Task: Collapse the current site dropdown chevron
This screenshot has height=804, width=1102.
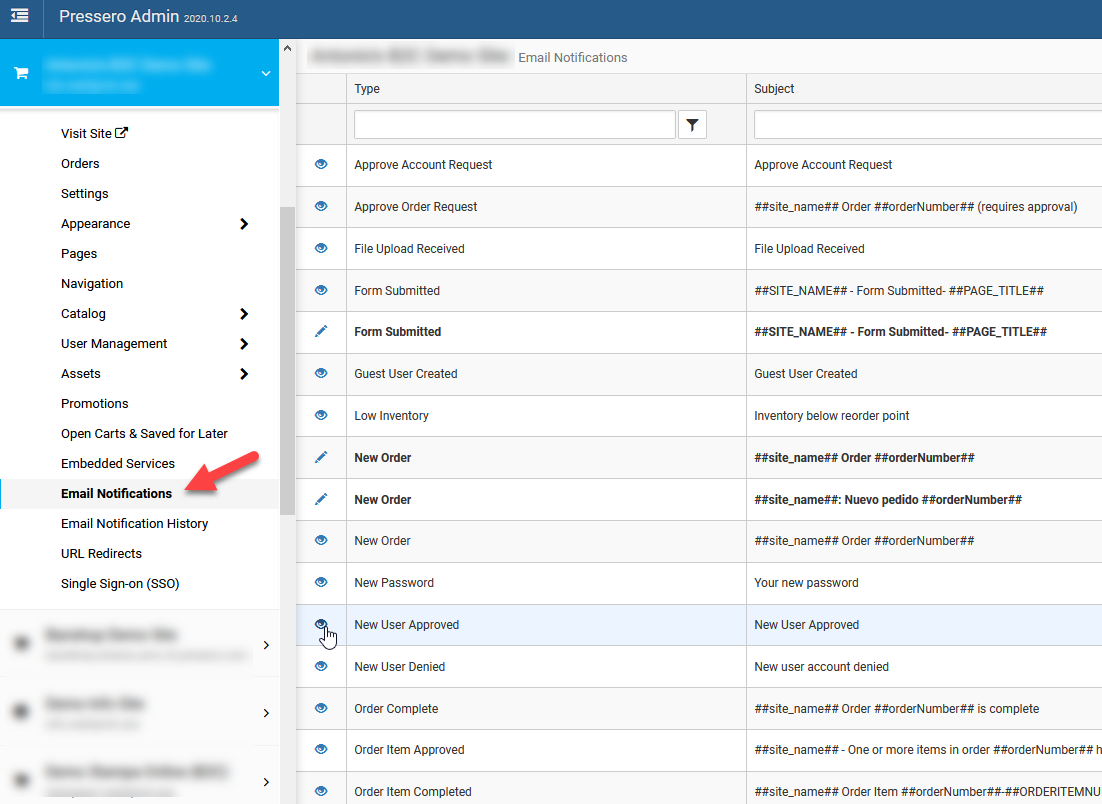Action: point(265,73)
